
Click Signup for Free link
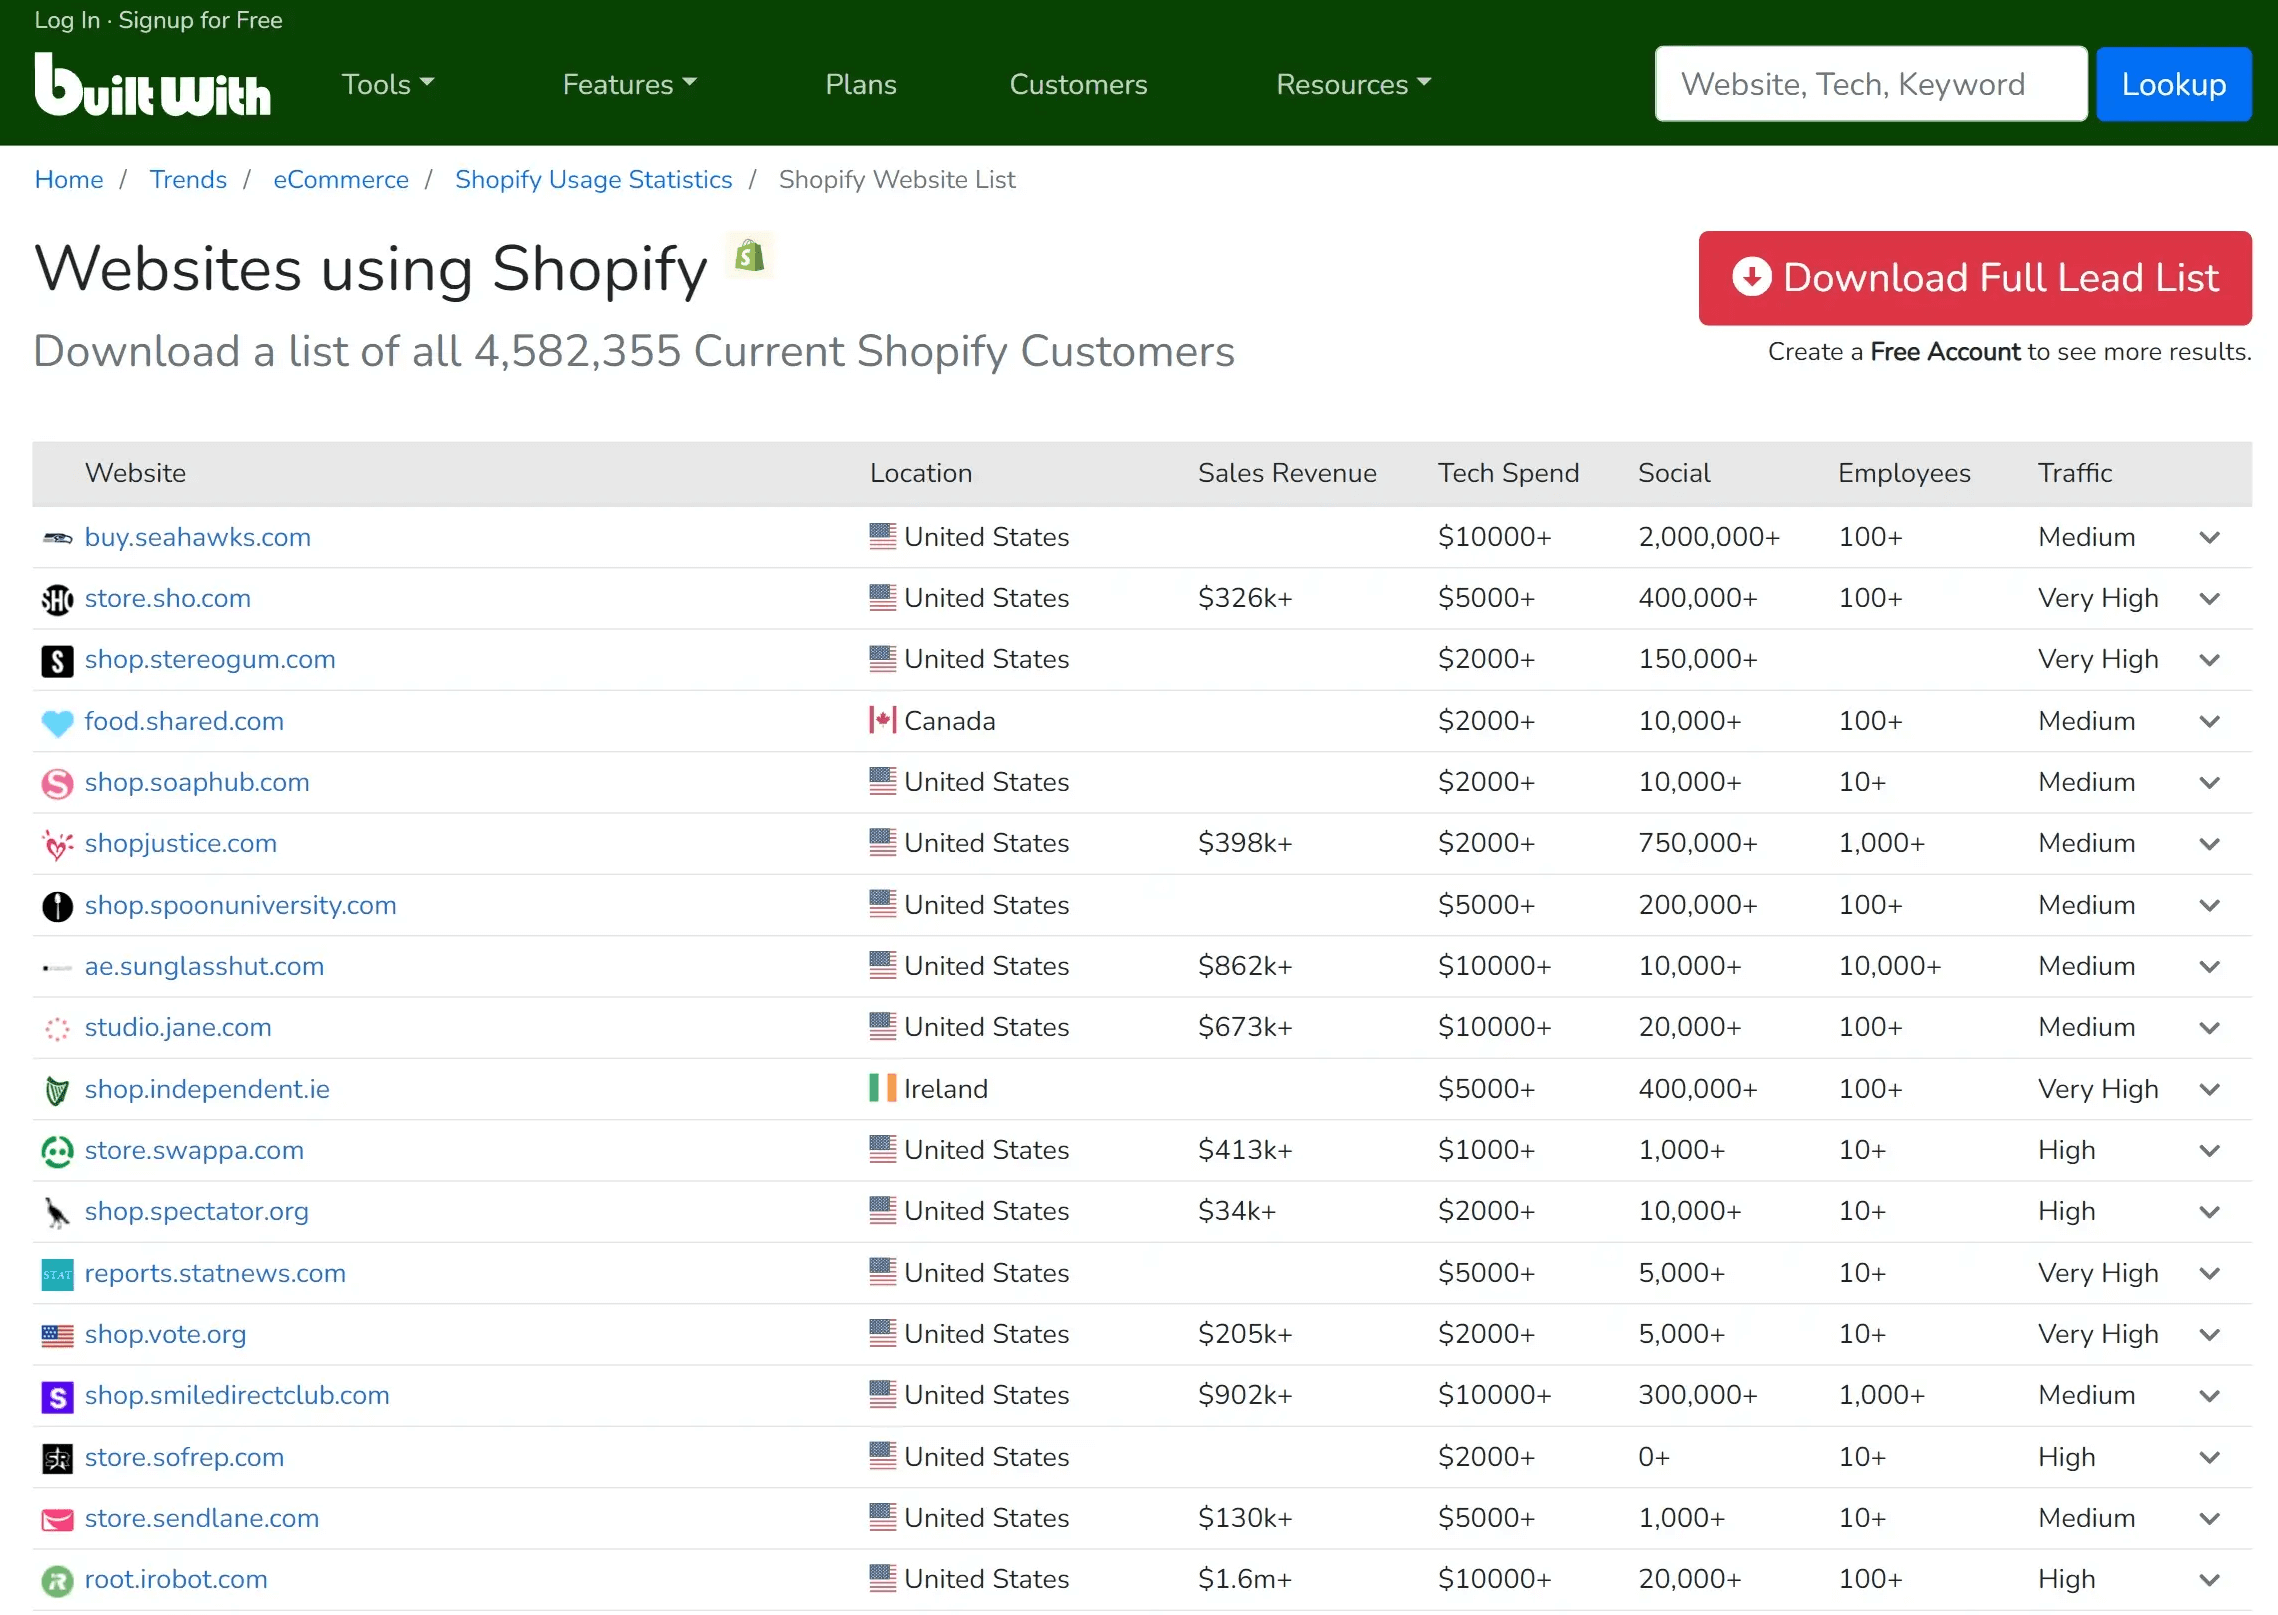[x=200, y=20]
